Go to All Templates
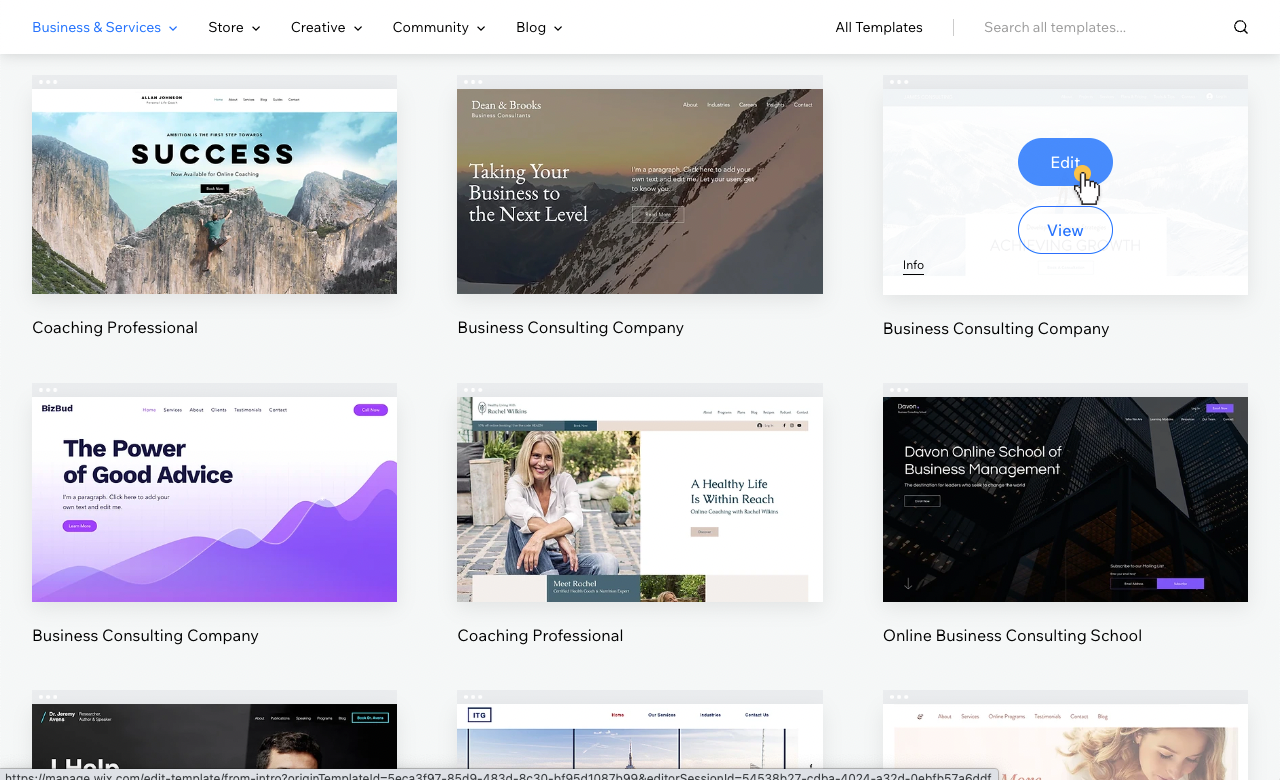The height and width of the screenshot is (780, 1280). pyautogui.click(x=879, y=27)
